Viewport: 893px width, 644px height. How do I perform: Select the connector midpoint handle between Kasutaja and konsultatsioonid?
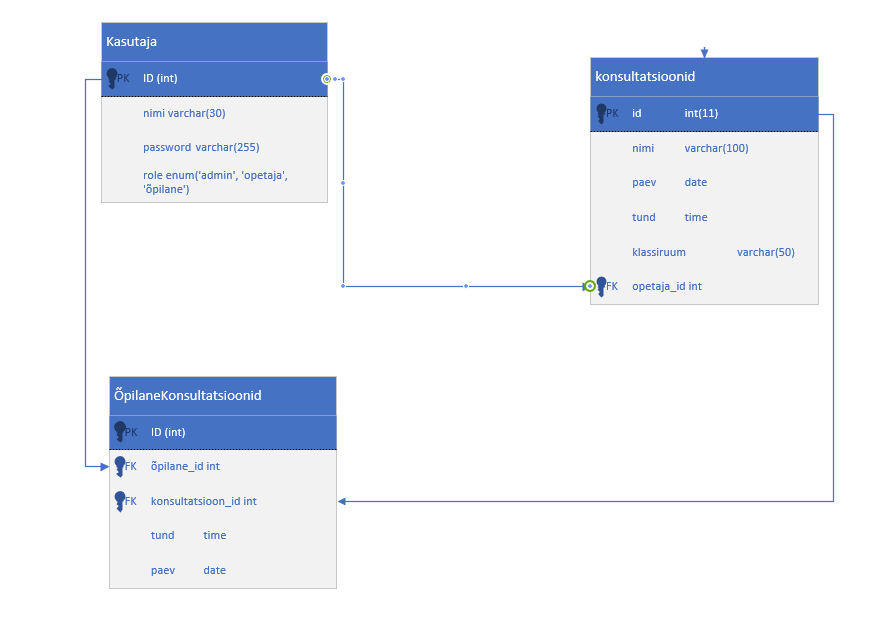pyautogui.click(x=466, y=286)
